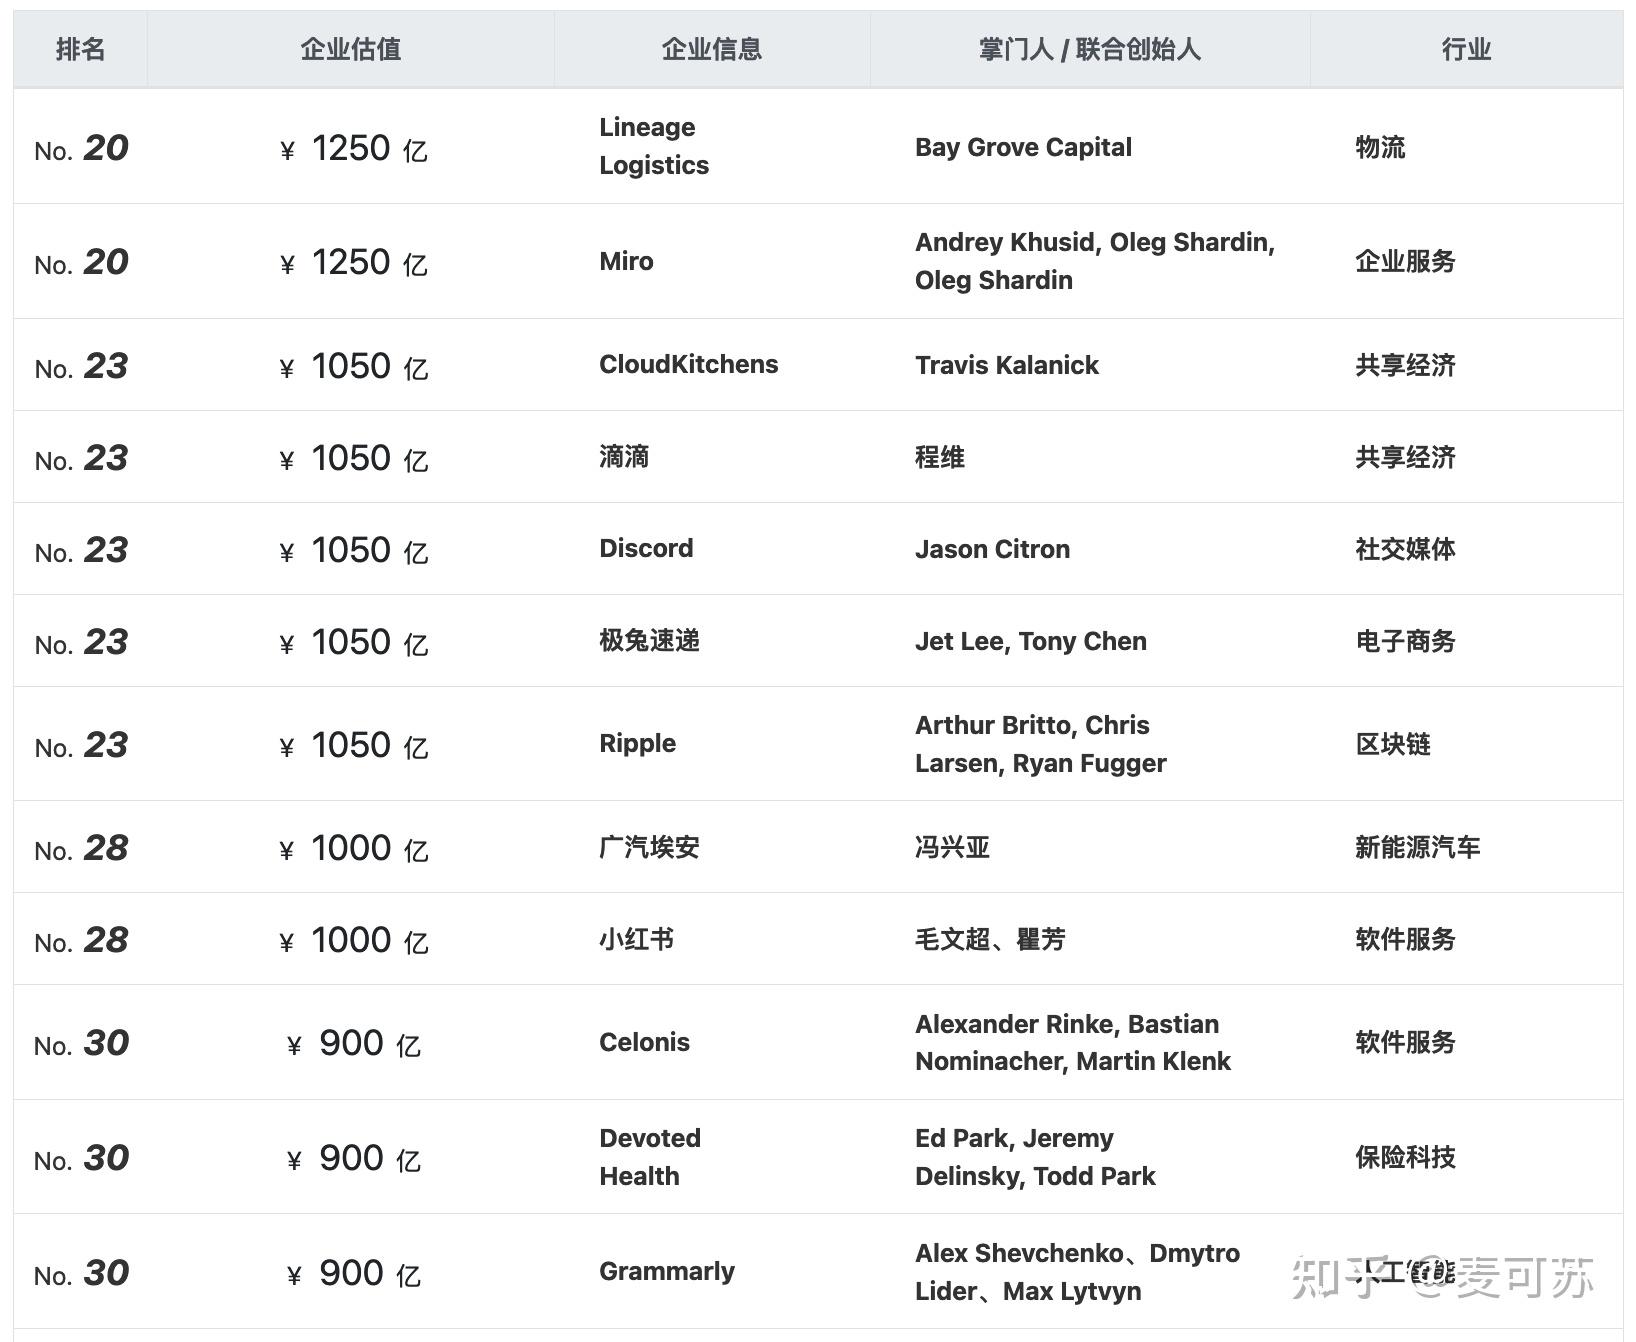Select the ¥1000亿 valuation in 广汽埃安 row
1636x1342 pixels.
click(x=354, y=848)
